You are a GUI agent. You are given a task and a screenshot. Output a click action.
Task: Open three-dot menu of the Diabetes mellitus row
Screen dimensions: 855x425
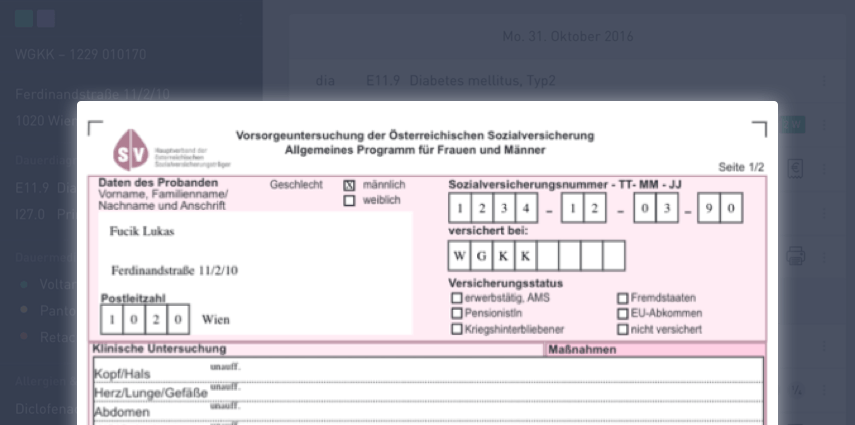pyautogui.click(x=824, y=81)
